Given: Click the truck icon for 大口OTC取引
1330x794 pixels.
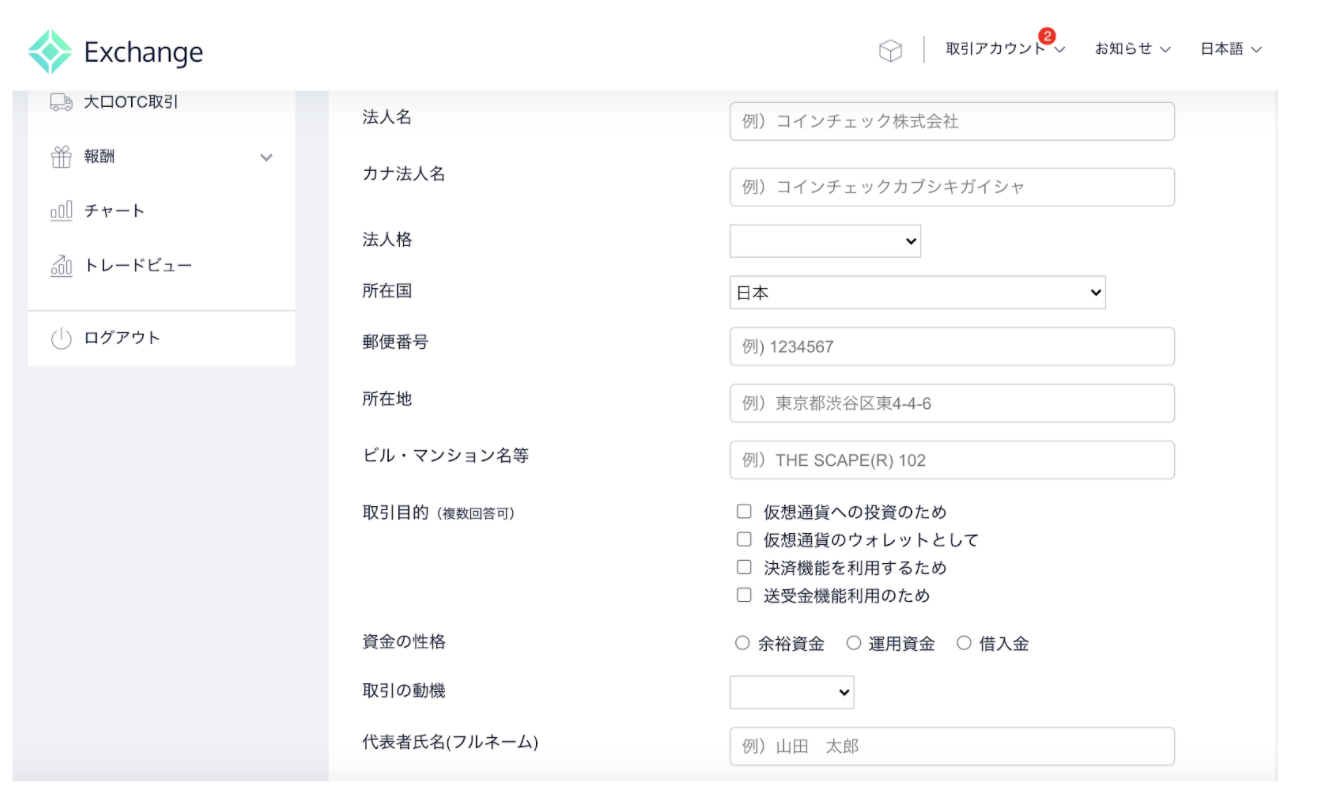Looking at the screenshot, I should click(61, 101).
